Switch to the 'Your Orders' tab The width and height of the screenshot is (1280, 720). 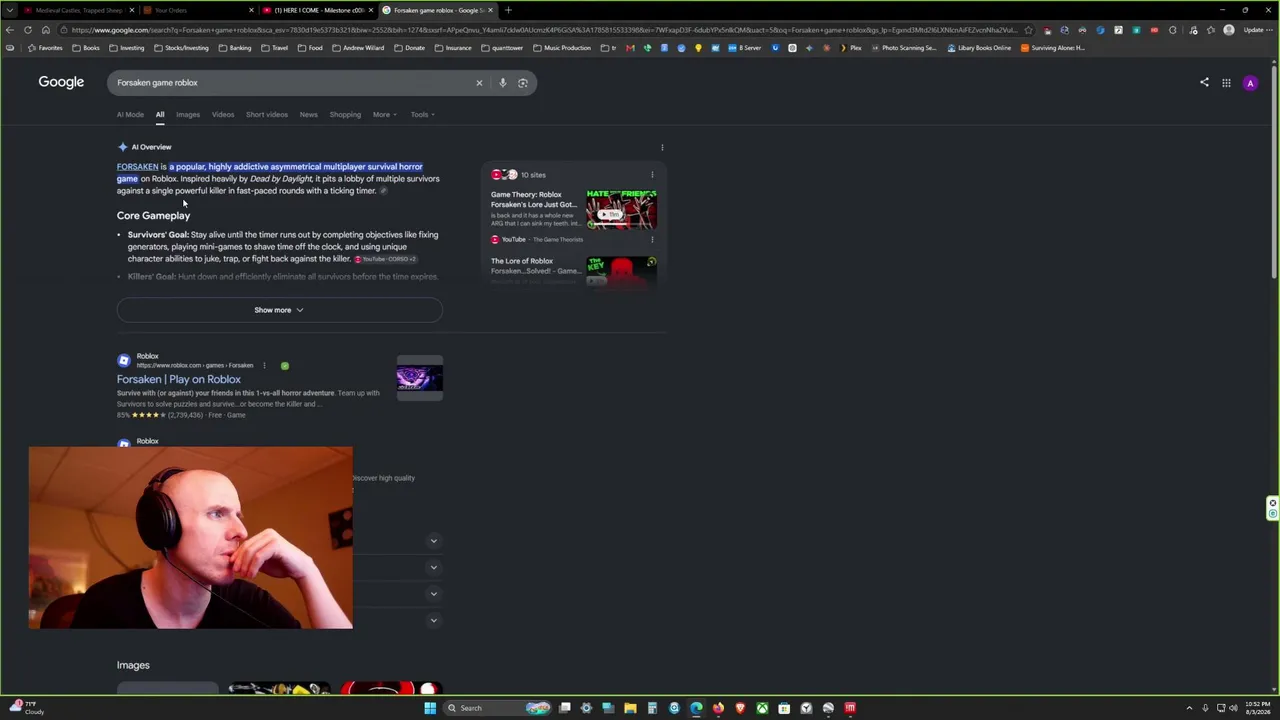pos(197,10)
